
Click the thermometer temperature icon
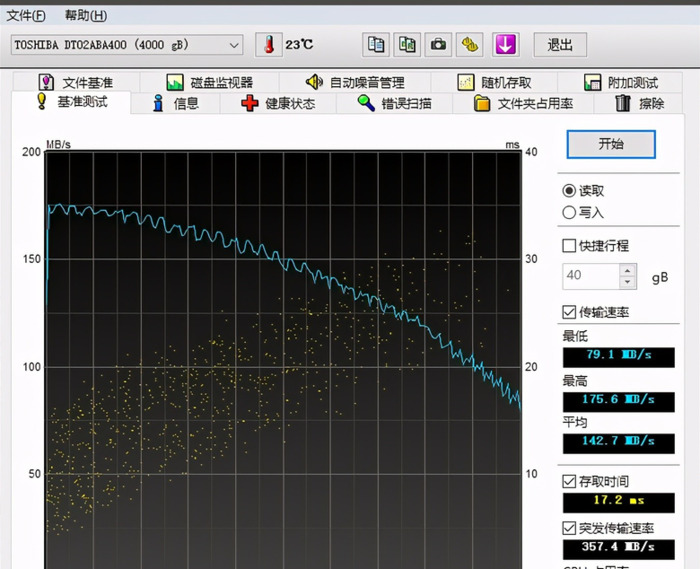269,44
